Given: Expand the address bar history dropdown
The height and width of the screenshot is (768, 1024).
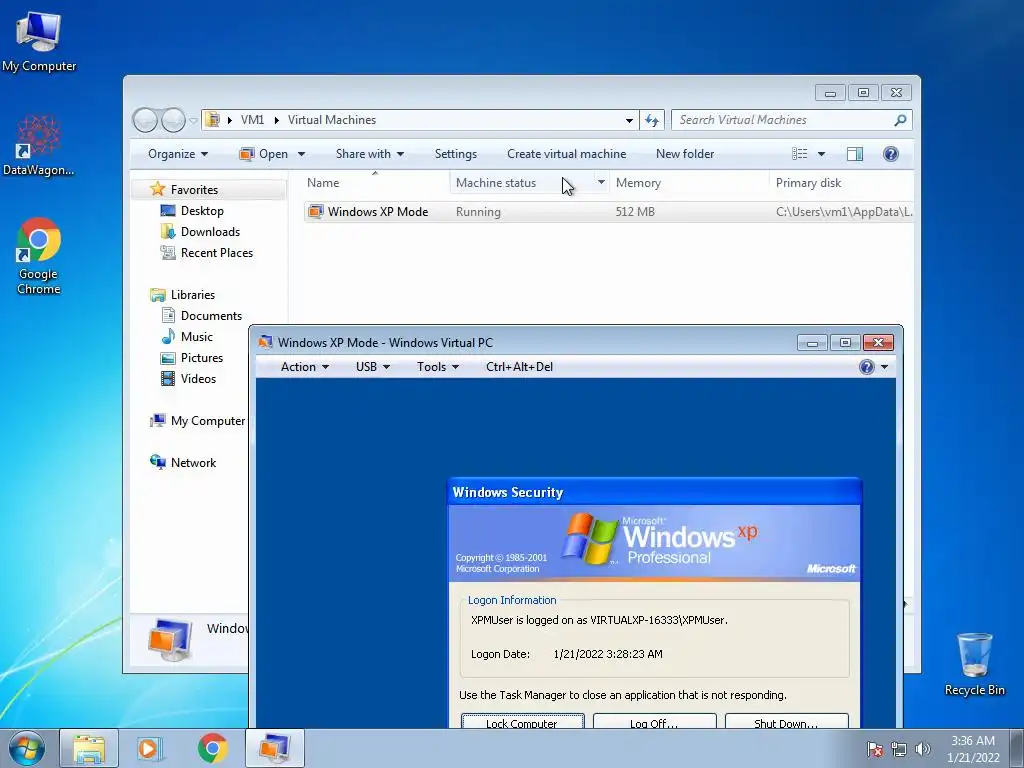Looking at the screenshot, I should coord(629,120).
